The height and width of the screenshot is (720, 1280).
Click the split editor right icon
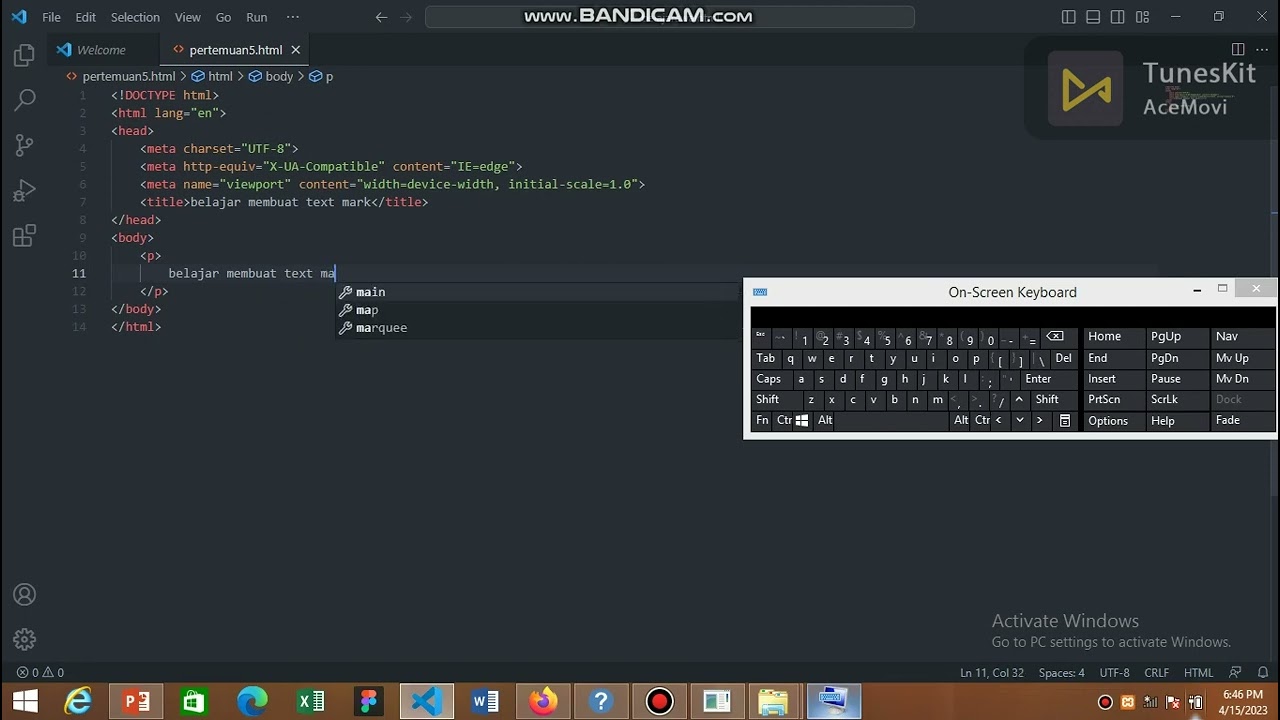pyautogui.click(x=1238, y=49)
